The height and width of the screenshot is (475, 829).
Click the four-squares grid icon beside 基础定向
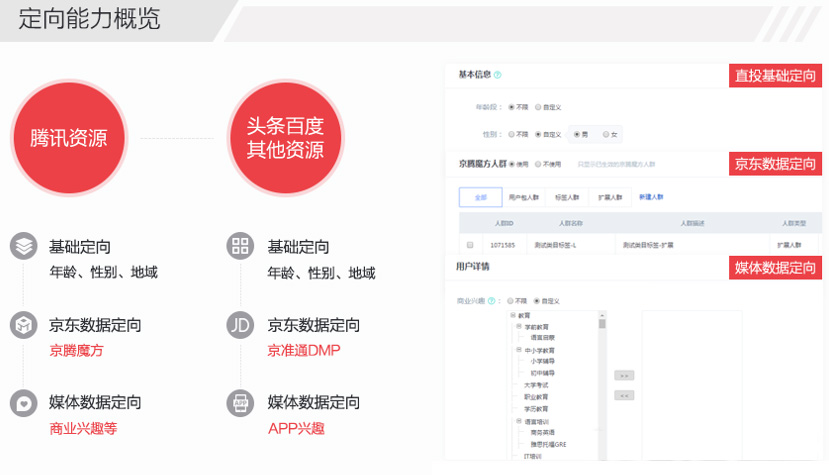click(x=241, y=246)
